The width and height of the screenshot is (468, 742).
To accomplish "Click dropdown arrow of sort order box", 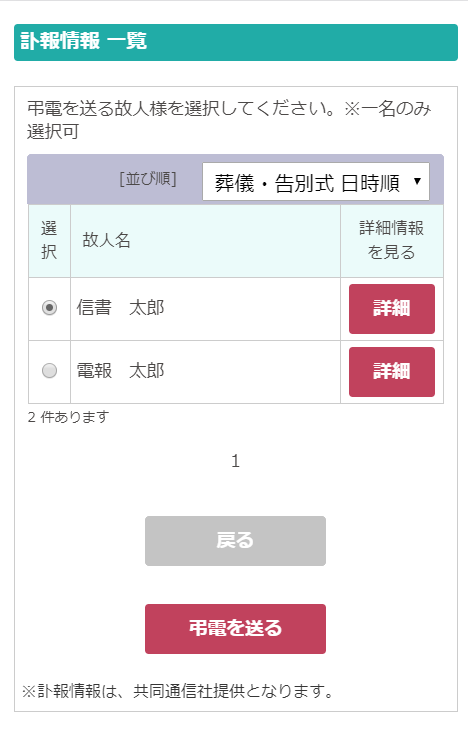I will pos(417,181).
